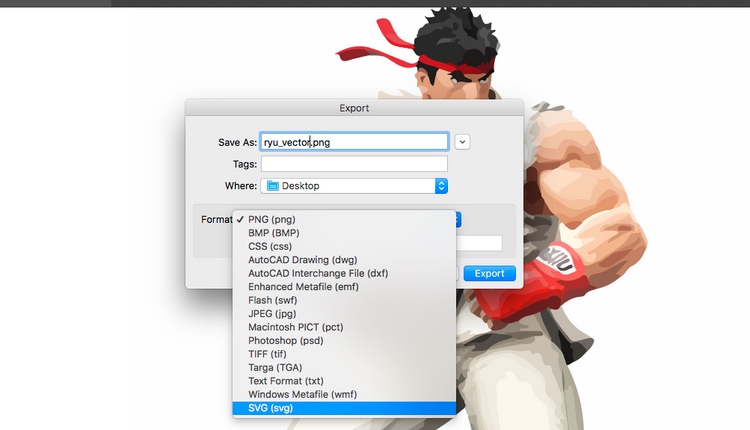Open the Where location dropdown
Viewport: 750px width, 430px height.
(x=354, y=186)
